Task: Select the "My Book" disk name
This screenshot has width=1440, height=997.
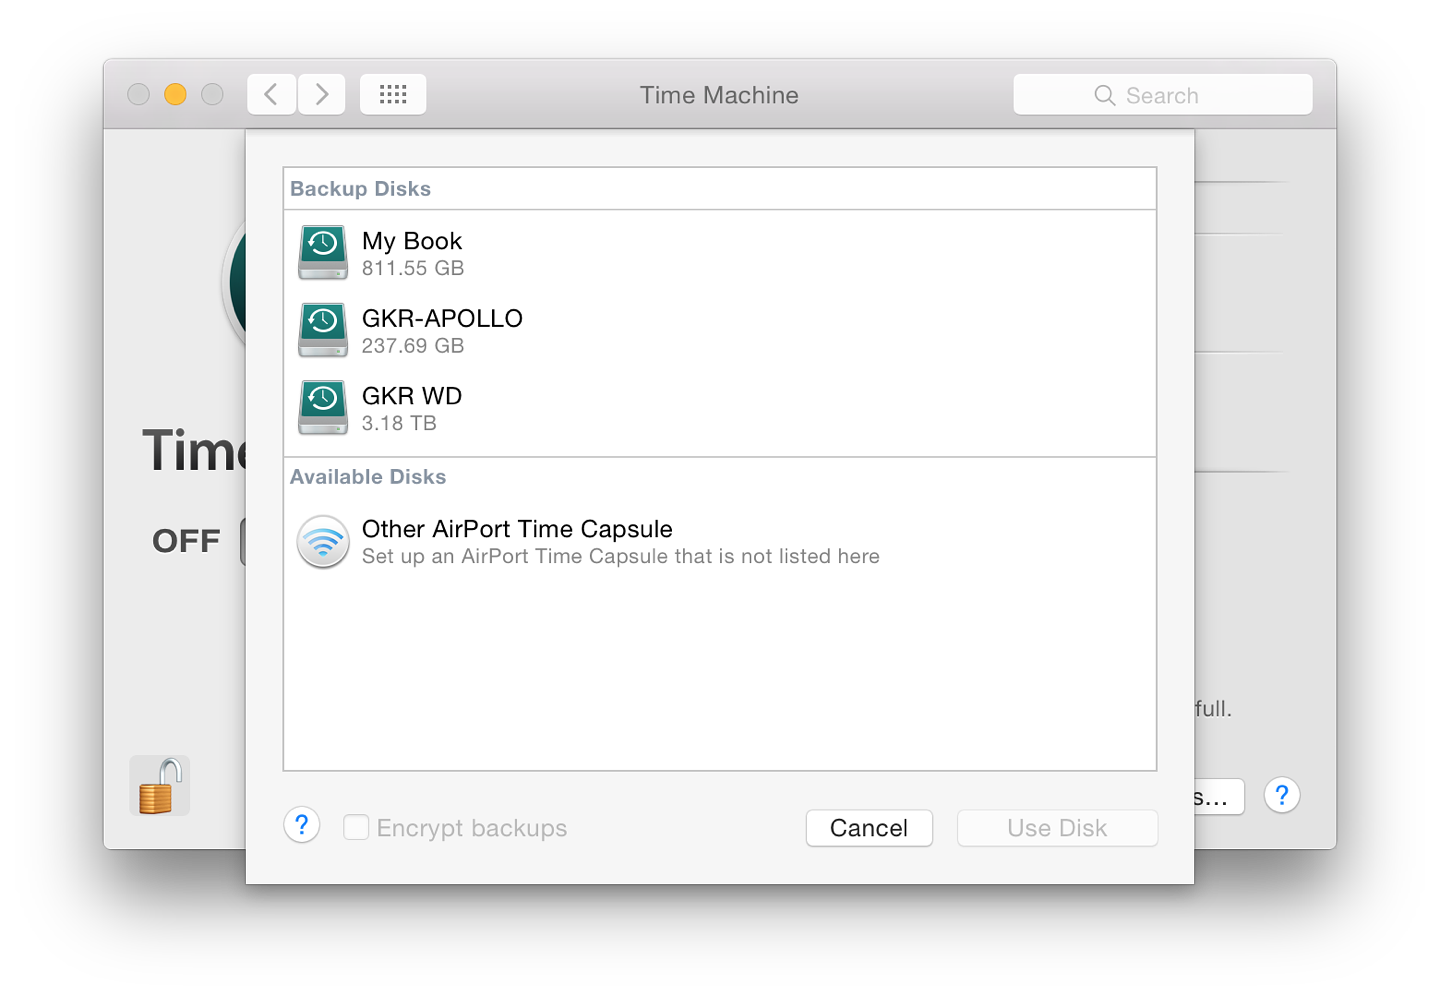Action: (x=412, y=241)
